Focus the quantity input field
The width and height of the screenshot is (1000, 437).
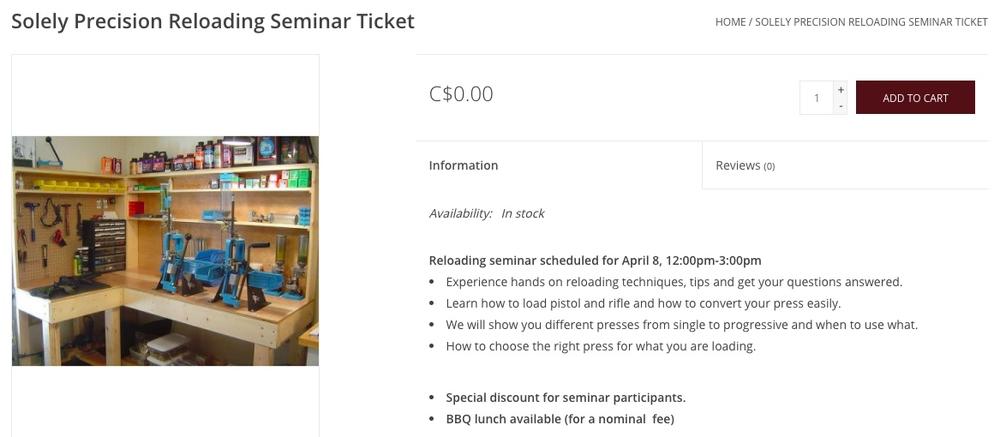coord(817,98)
